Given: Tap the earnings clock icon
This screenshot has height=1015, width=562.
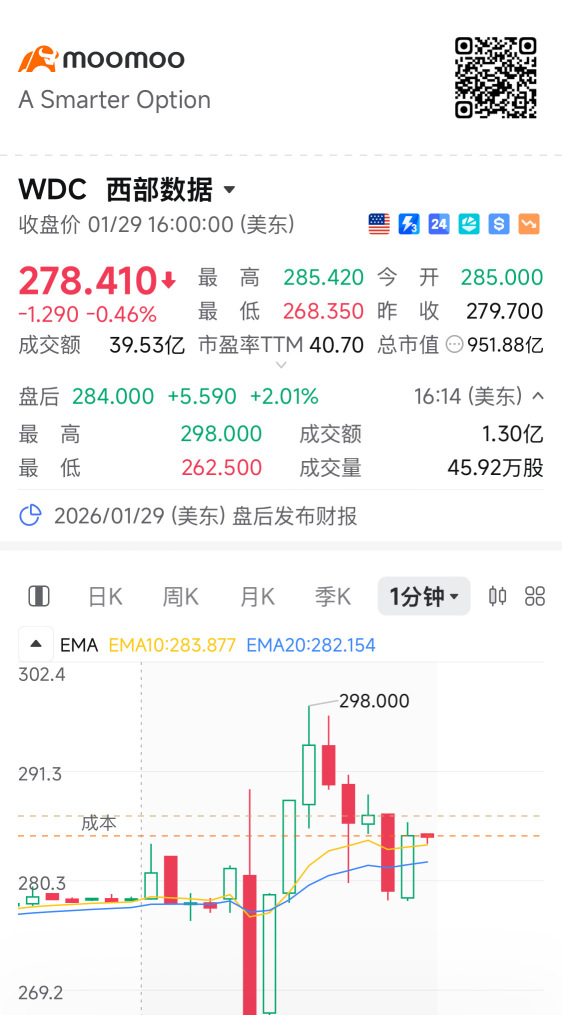Looking at the screenshot, I should tap(30, 516).
